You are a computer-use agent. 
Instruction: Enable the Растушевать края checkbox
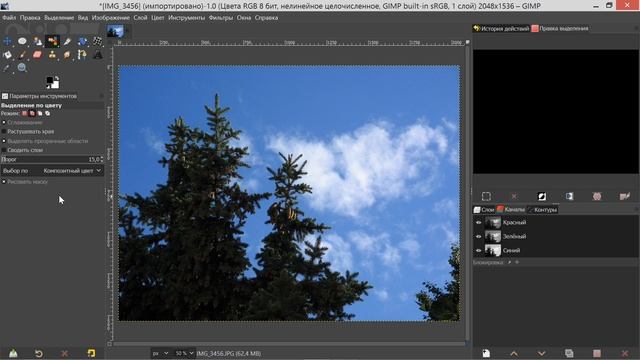[4, 131]
